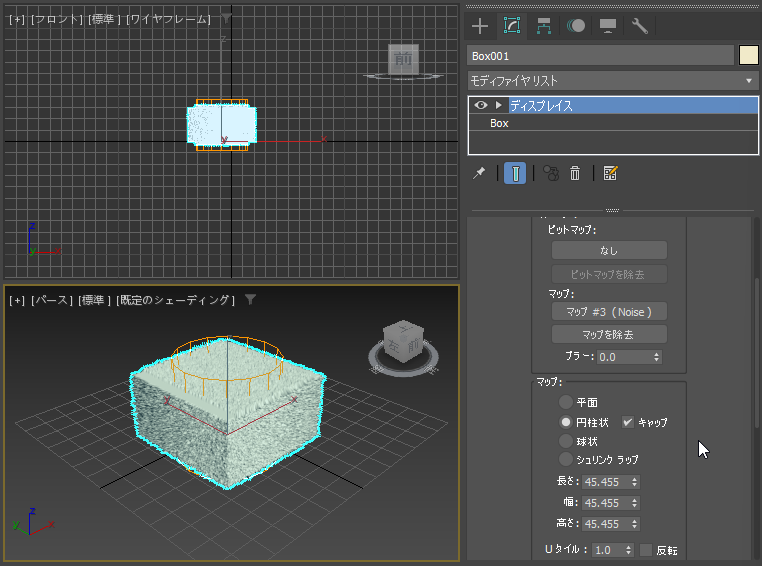This screenshot has height=566, width=762.
Task: Open the Create panel tab (plus icon)
Action: [x=480, y=26]
